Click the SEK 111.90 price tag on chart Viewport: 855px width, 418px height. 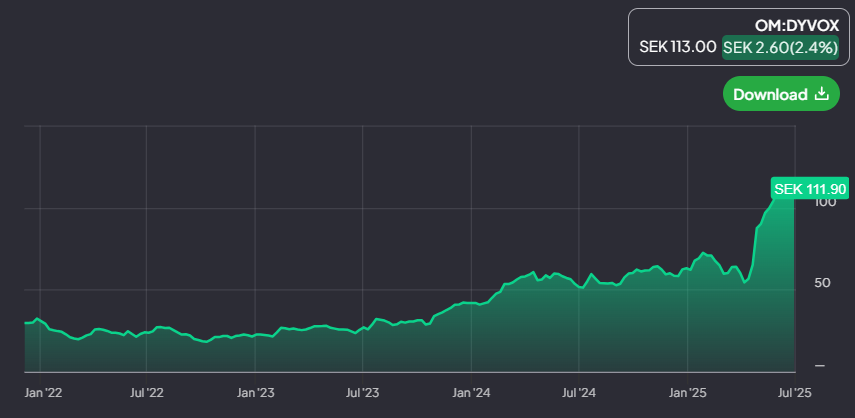point(810,189)
